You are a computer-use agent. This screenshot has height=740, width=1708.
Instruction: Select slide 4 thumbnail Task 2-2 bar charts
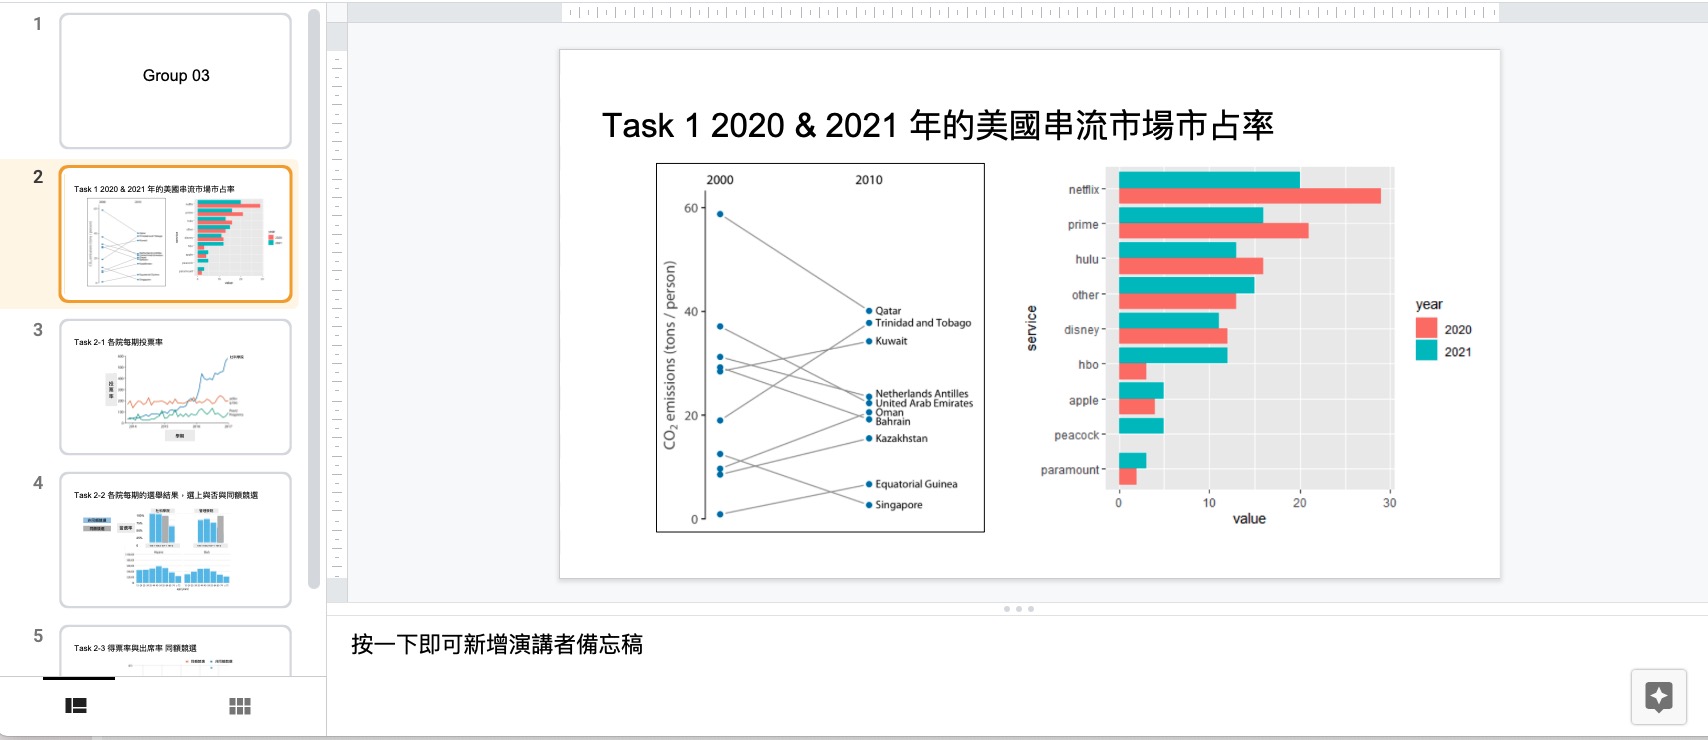point(176,540)
